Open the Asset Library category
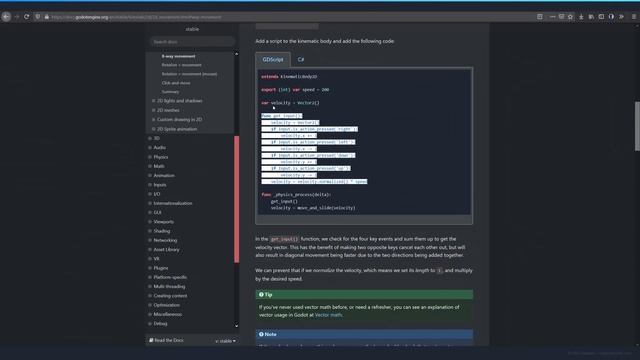640x360 pixels. [166, 249]
